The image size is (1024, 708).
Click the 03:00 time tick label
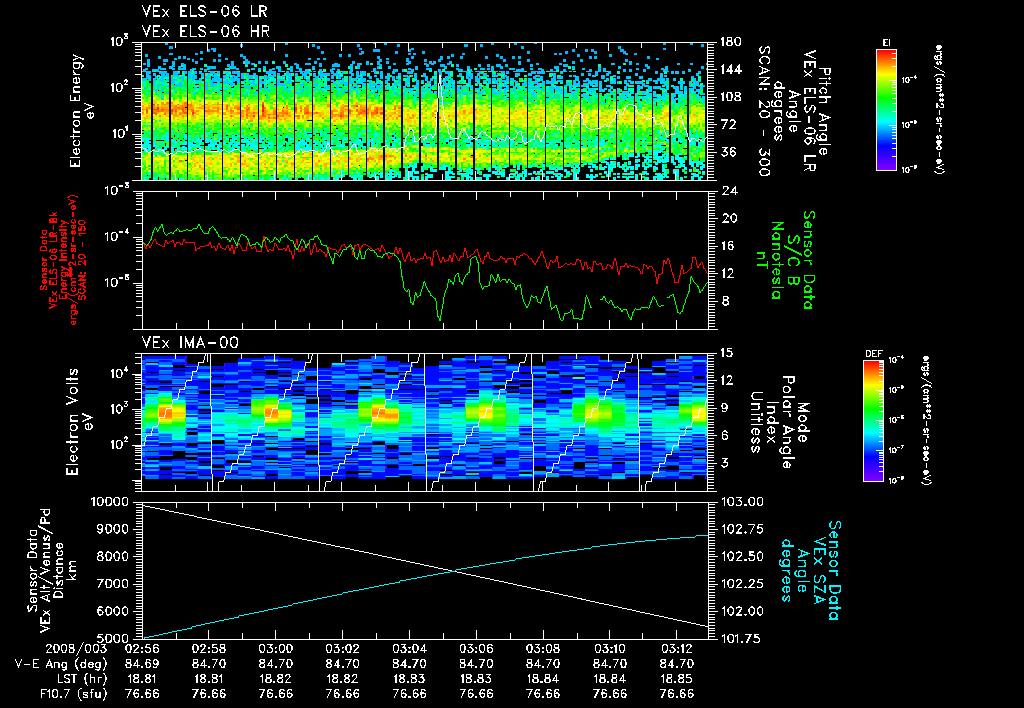276,649
